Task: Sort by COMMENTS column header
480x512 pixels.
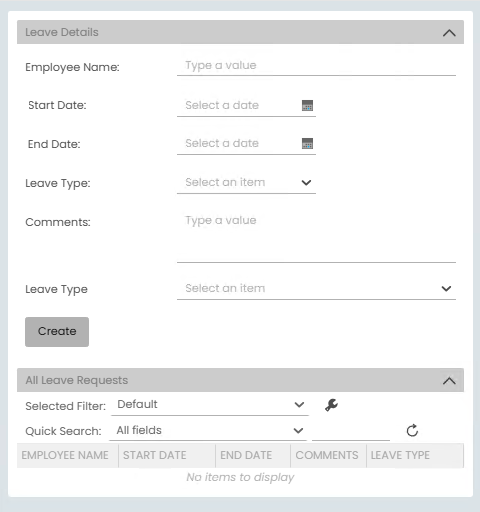Action: (329, 455)
